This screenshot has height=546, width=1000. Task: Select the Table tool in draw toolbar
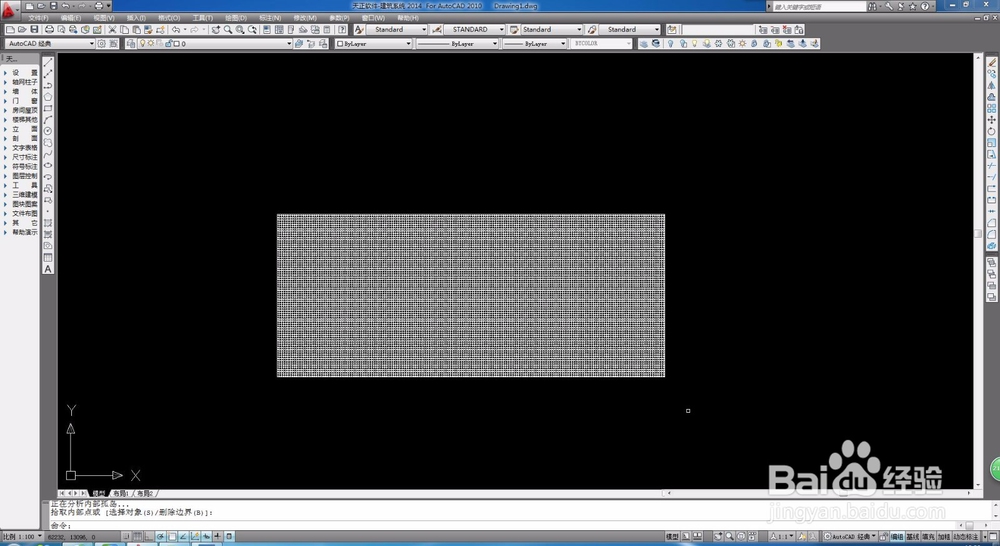(48, 257)
